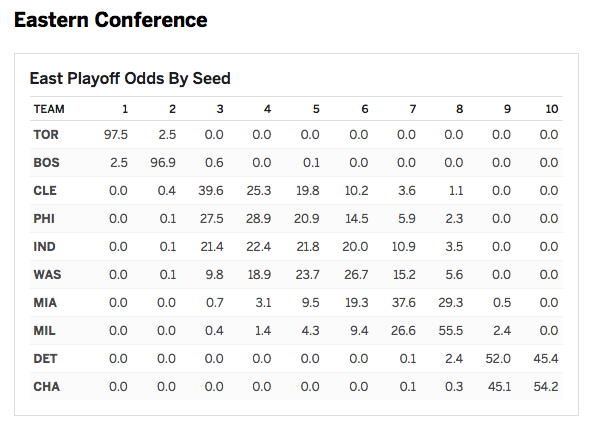Image resolution: width=597 pixels, height=427 pixels.
Task: Select the DET team row label
Action: coord(45,358)
